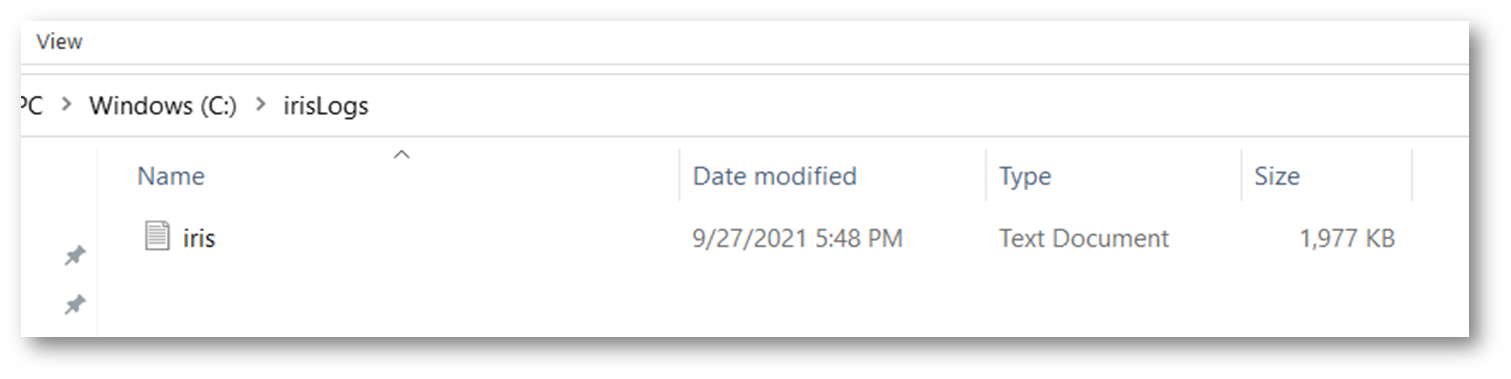Click the lower pin icon in the navigation pane
Image resolution: width=1511 pixels, height=379 pixels.
click(x=74, y=304)
